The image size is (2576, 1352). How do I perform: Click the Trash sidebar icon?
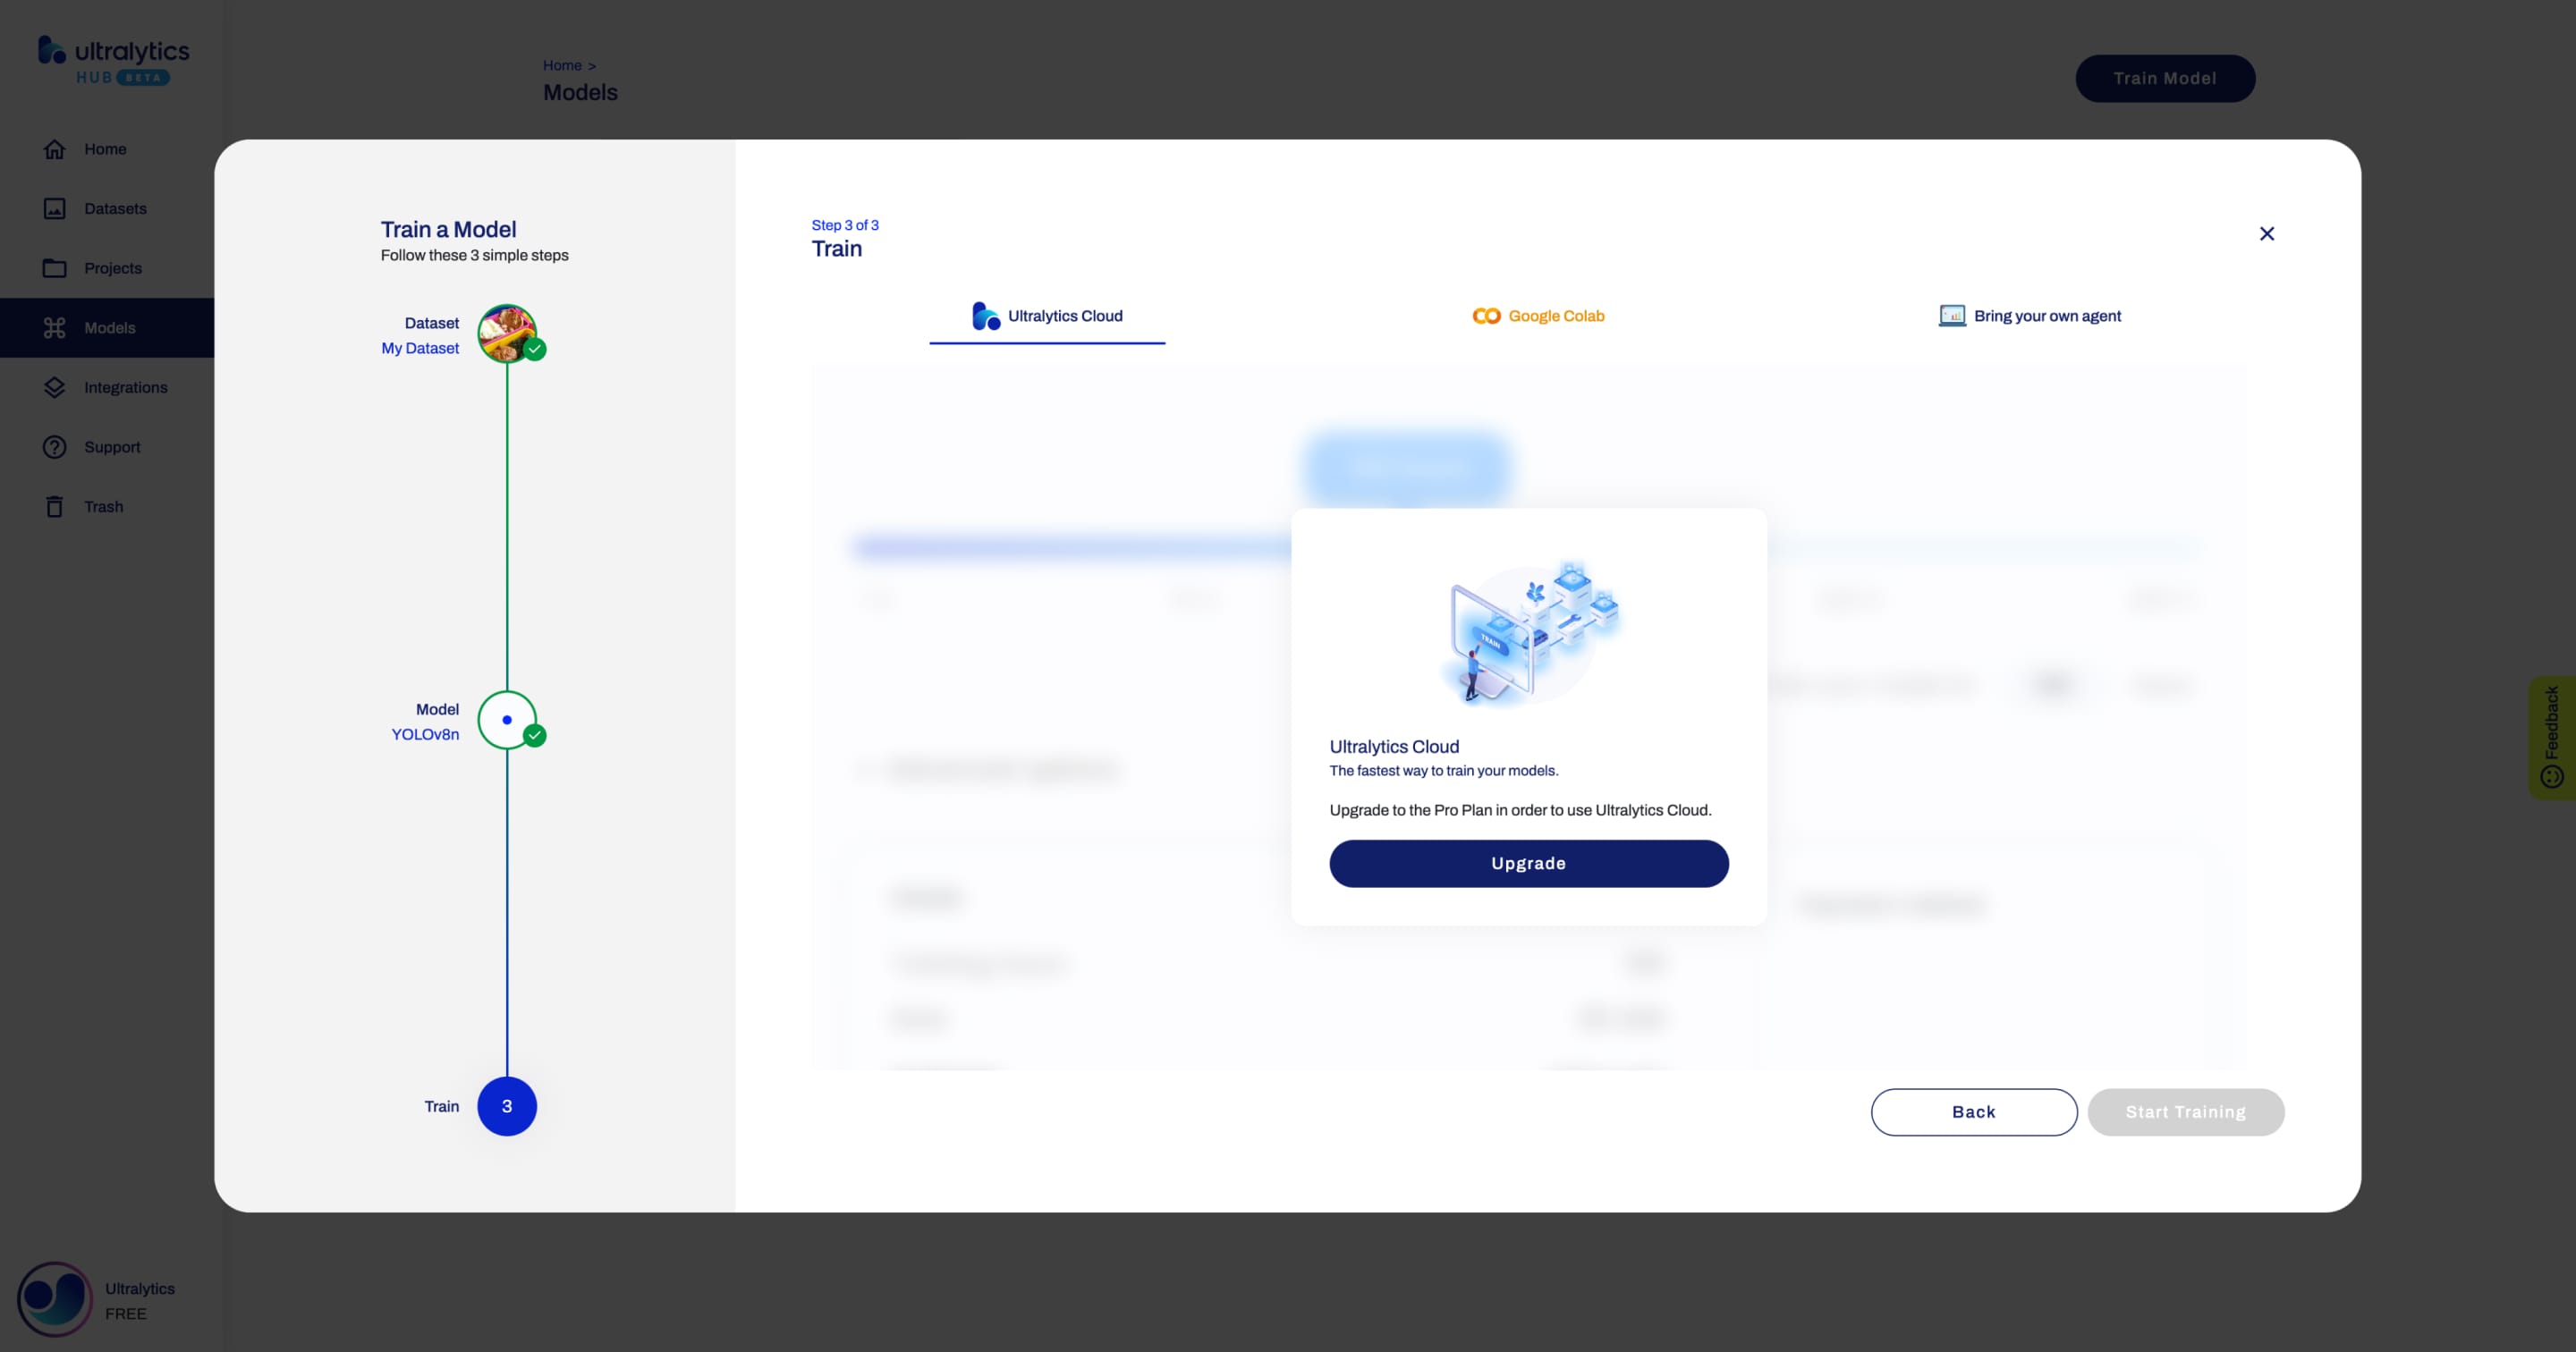(x=55, y=507)
